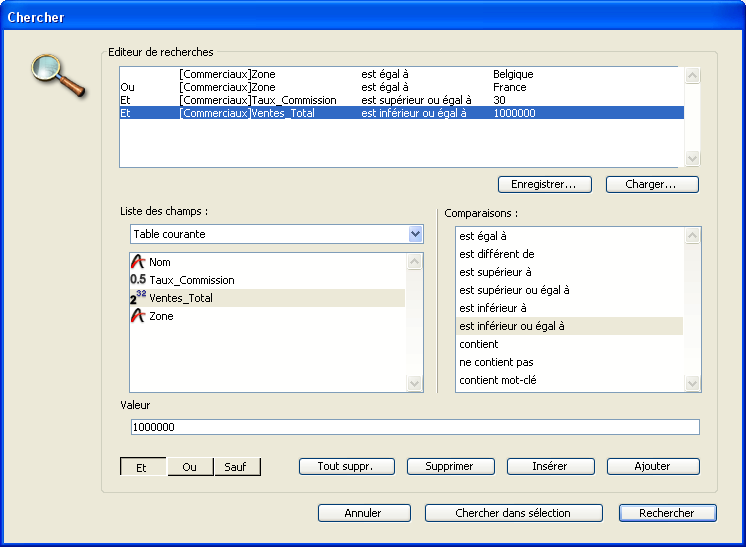Click into the Valeur input field
Screen dimensions: 746x547
[x=414, y=427]
